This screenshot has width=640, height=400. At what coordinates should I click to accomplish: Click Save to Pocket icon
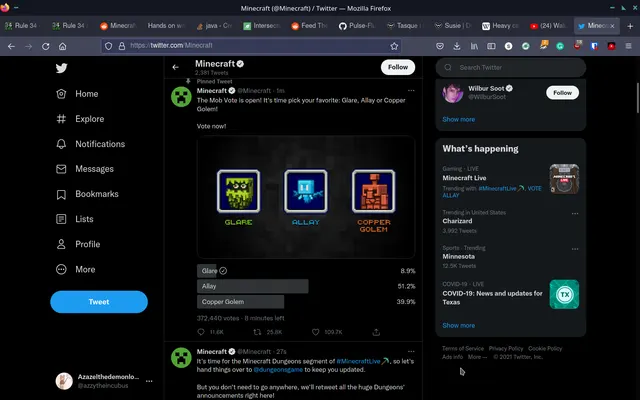[x=440, y=46]
